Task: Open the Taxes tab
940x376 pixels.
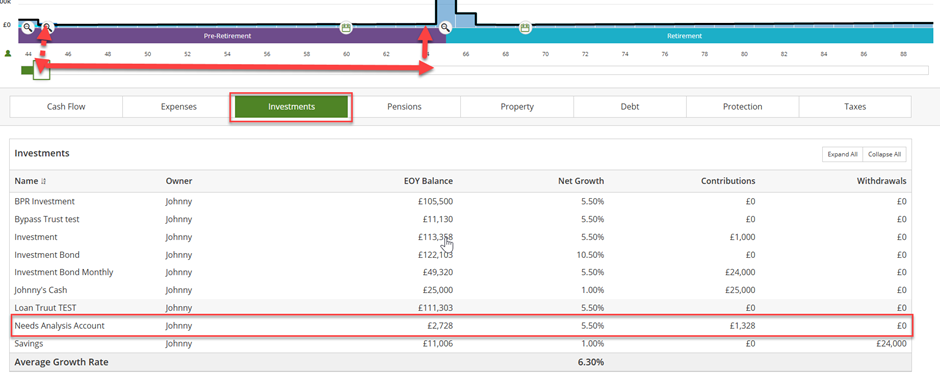Action: coord(855,107)
